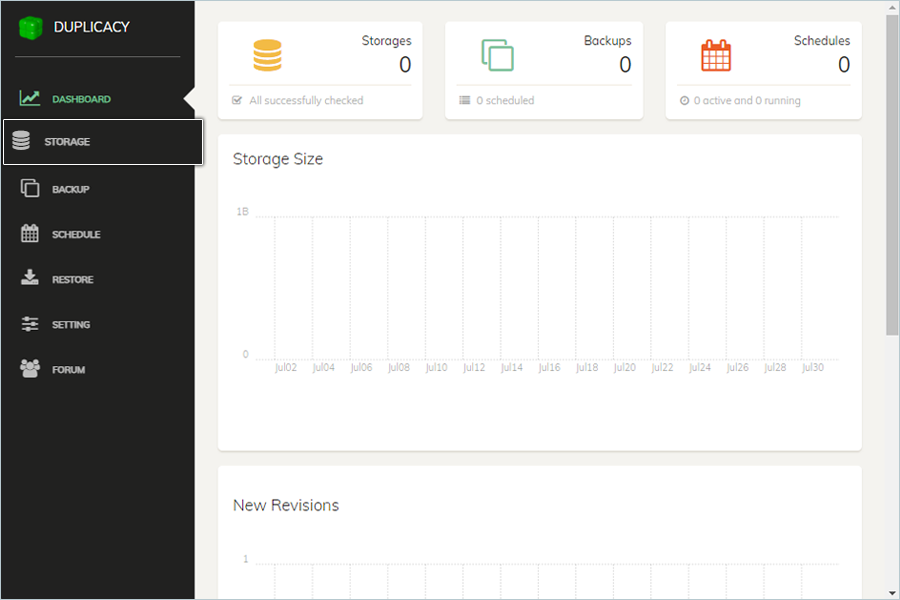Click the DUPLICACY title text
Viewport: 900px width, 600px height.
pos(91,27)
